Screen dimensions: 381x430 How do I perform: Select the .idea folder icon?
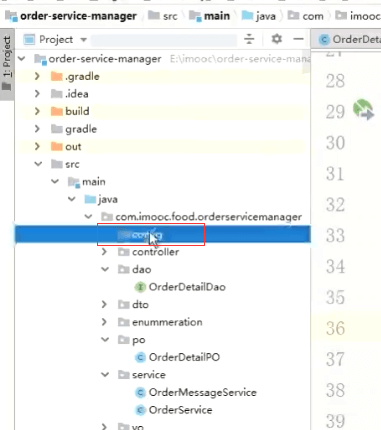point(57,94)
